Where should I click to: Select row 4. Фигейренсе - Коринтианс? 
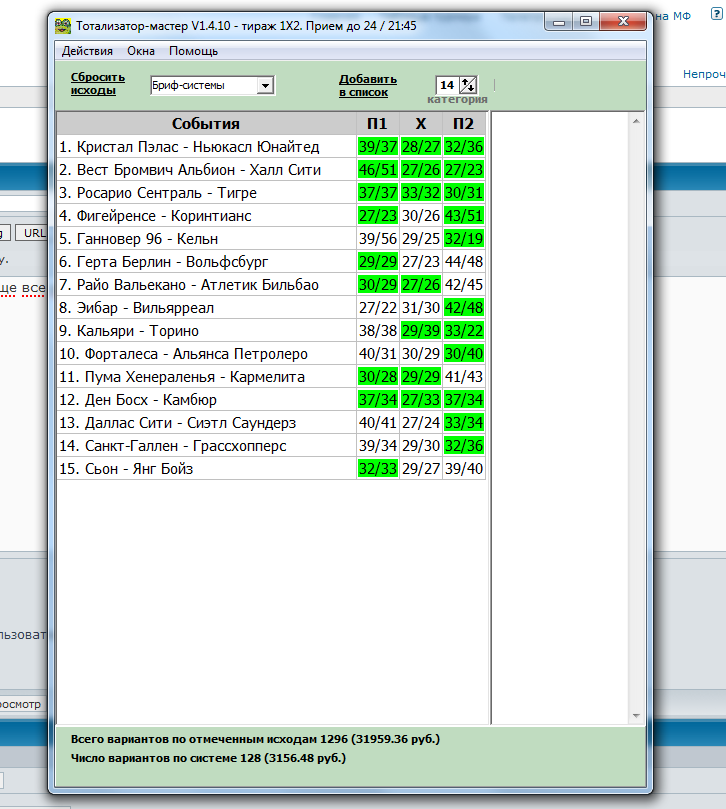click(x=206, y=216)
